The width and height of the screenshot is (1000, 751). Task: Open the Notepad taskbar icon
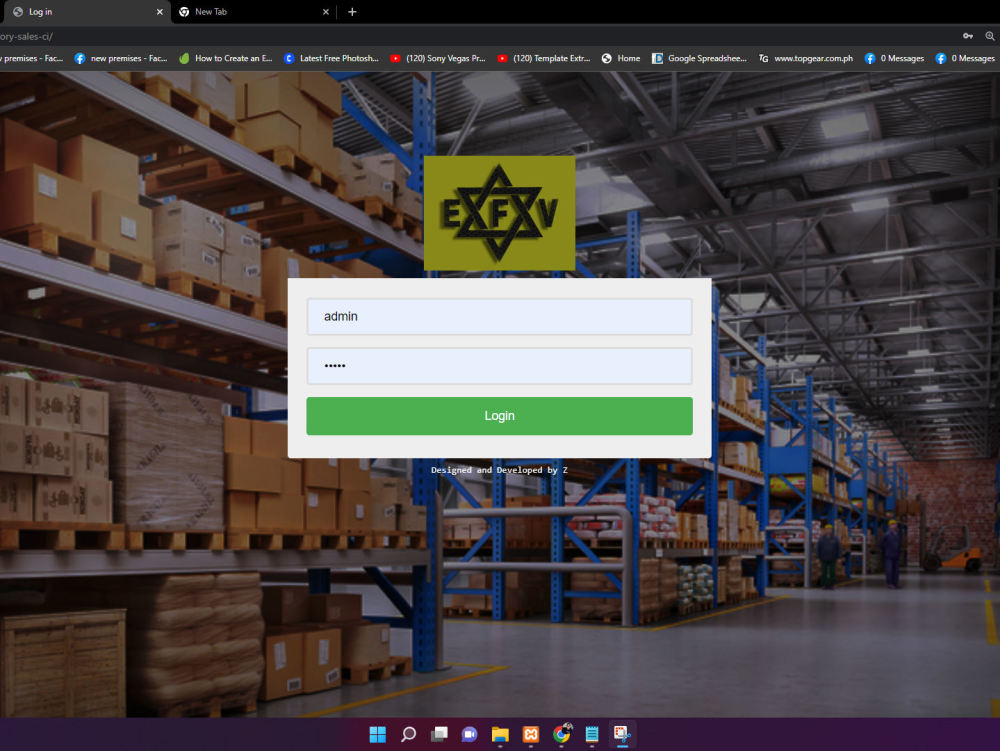pos(592,734)
